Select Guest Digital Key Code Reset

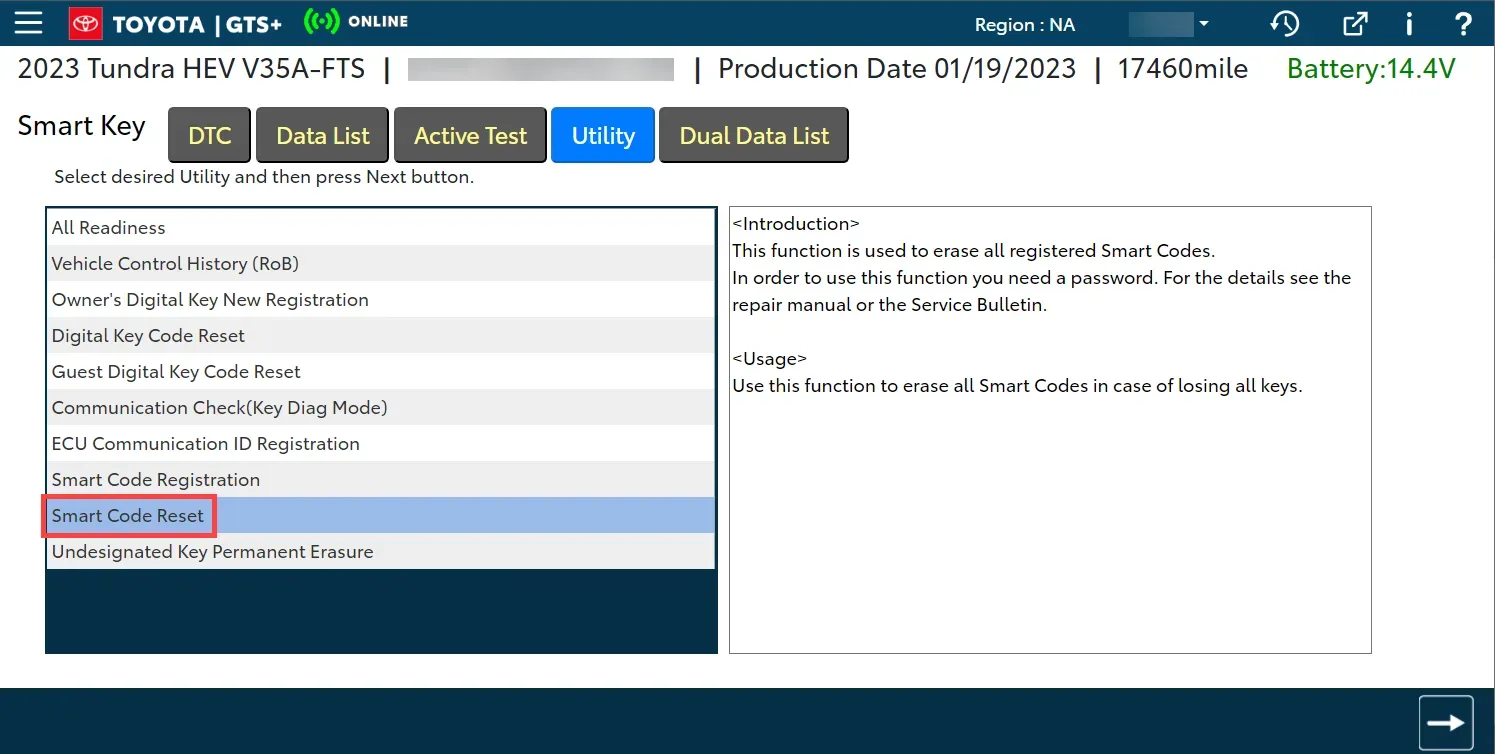pyautogui.click(x=381, y=371)
